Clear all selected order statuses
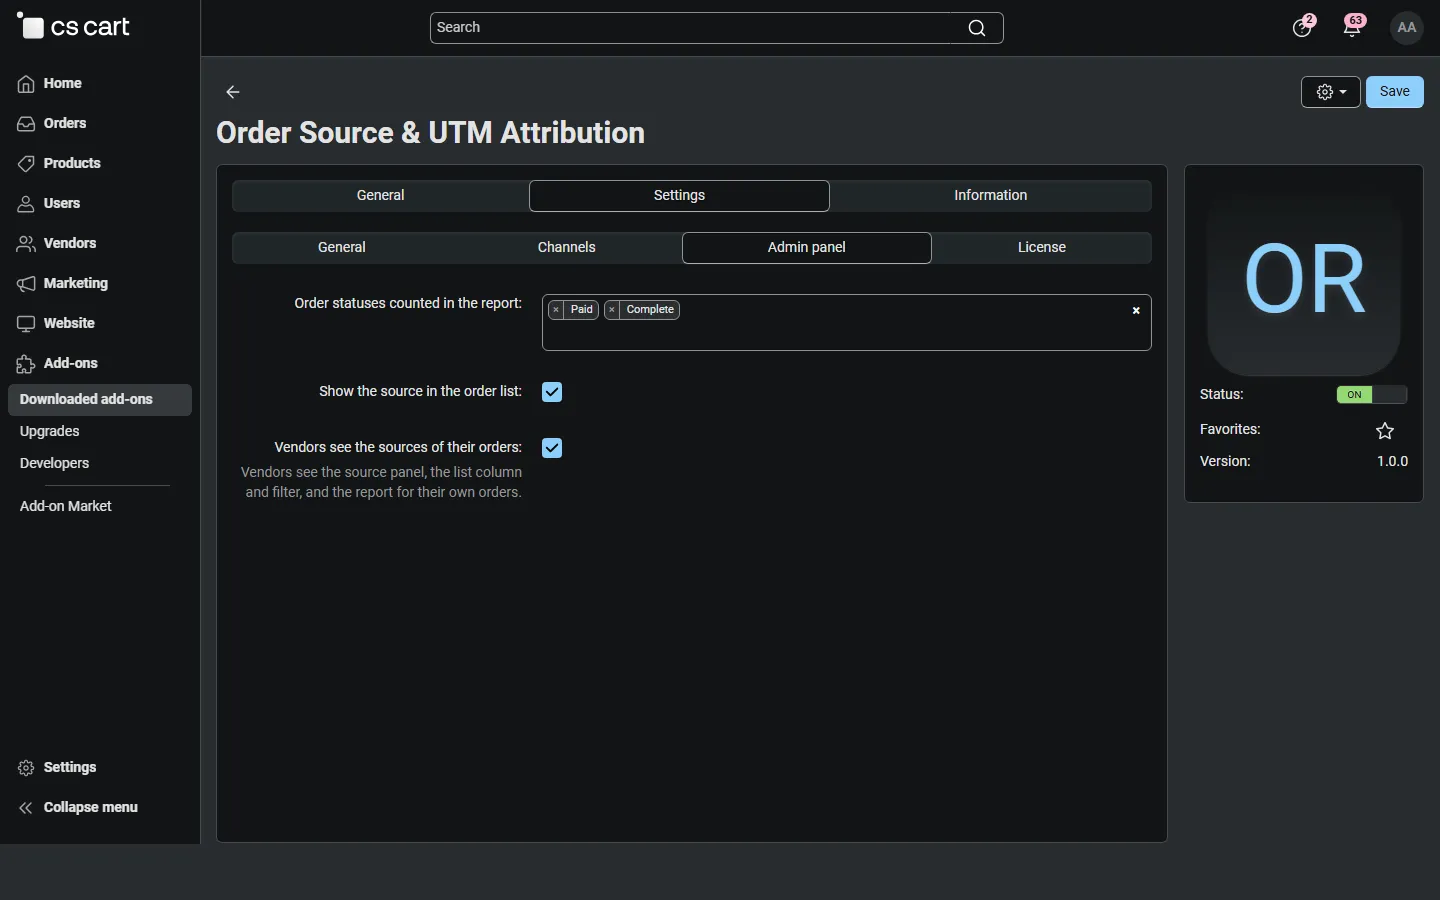 (x=1136, y=311)
